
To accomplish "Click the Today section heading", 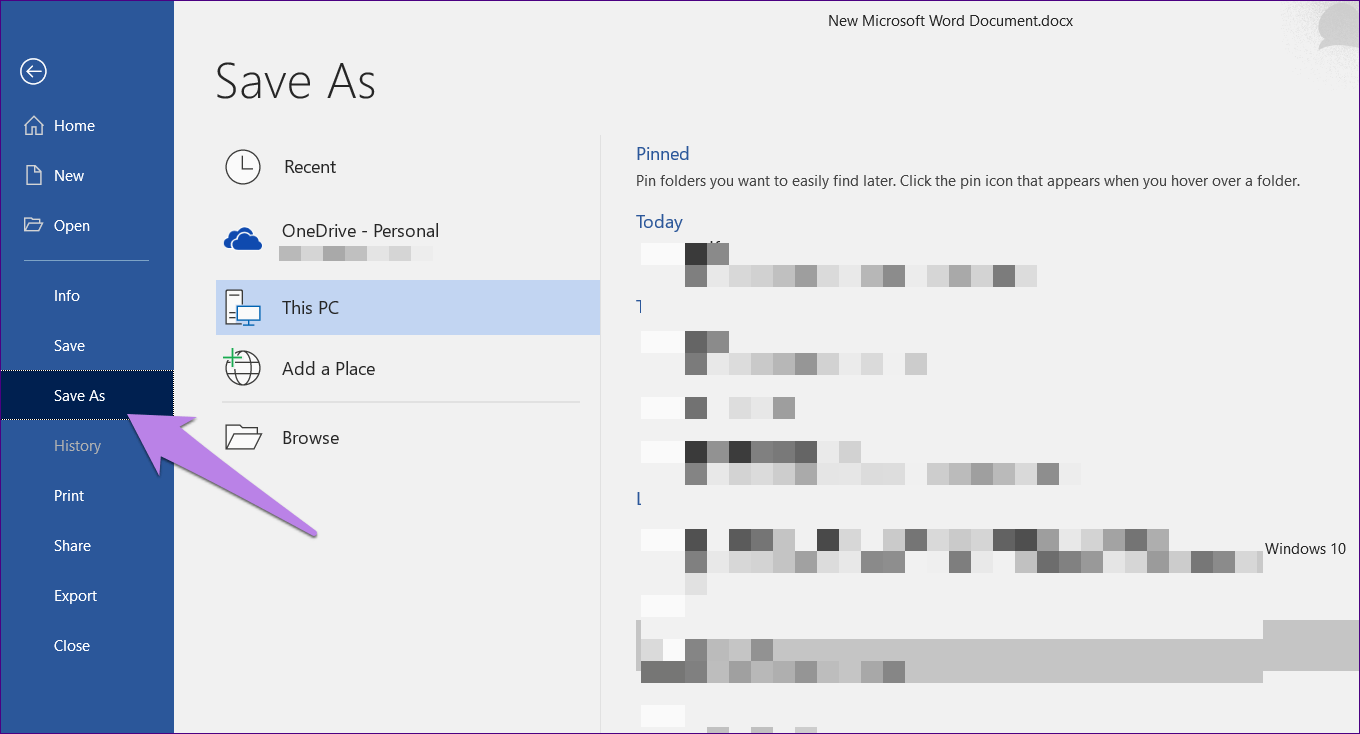I will [x=659, y=222].
